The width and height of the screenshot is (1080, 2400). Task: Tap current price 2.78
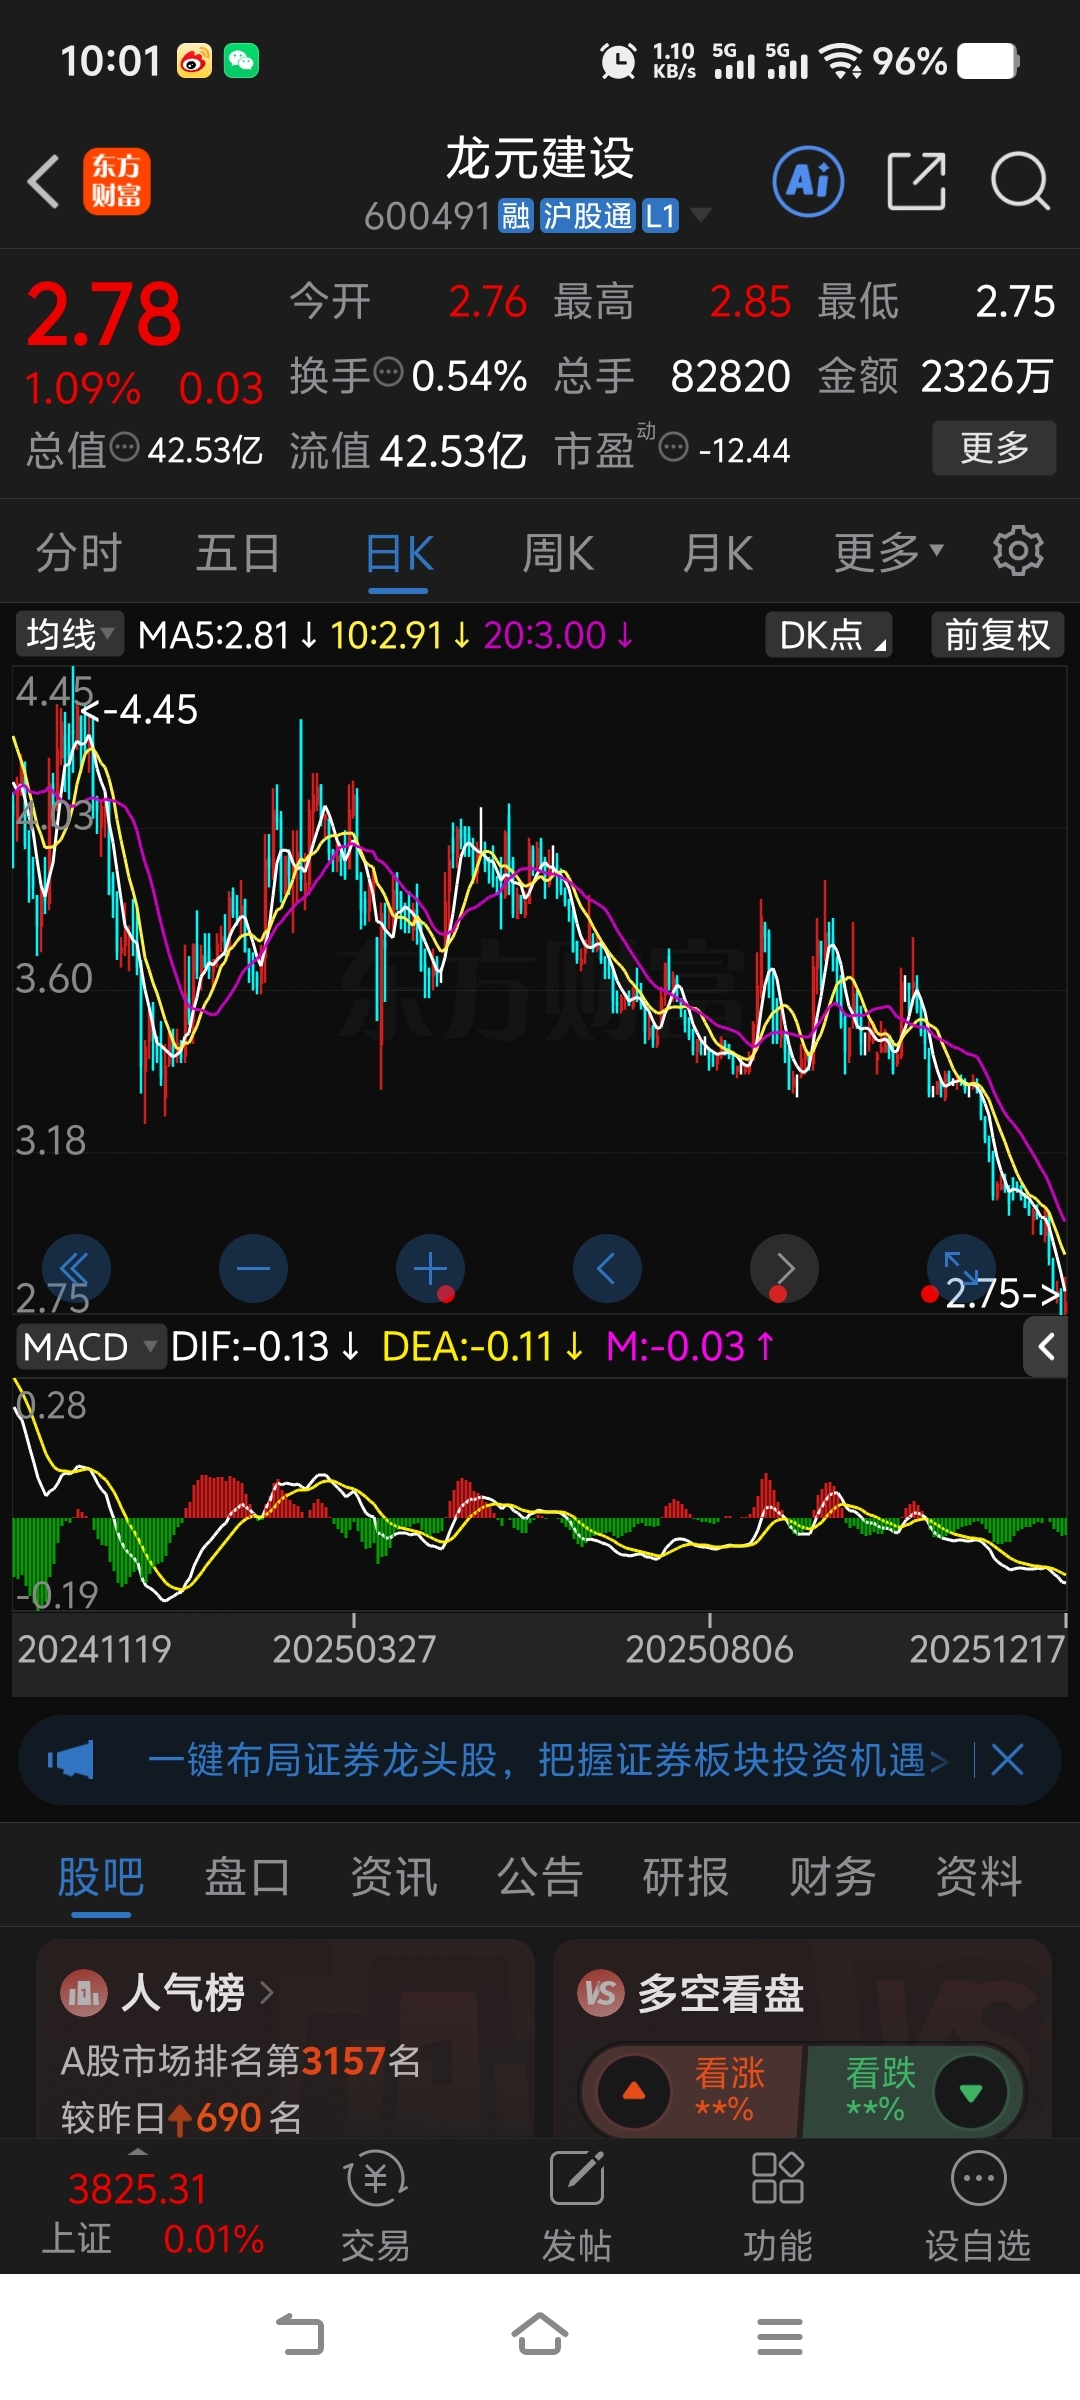point(104,314)
